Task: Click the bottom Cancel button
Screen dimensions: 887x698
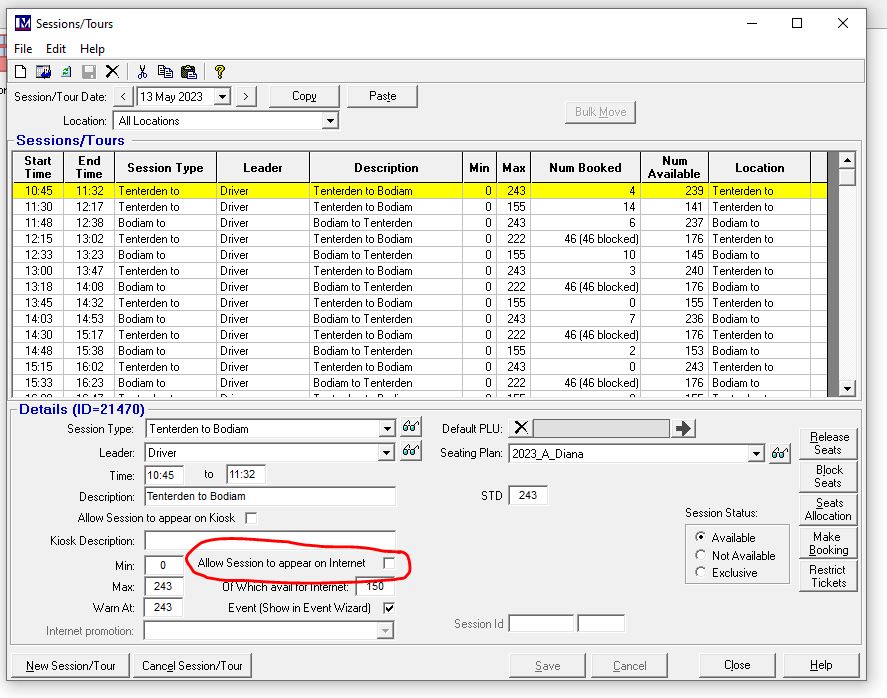Action: (x=630, y=666)
